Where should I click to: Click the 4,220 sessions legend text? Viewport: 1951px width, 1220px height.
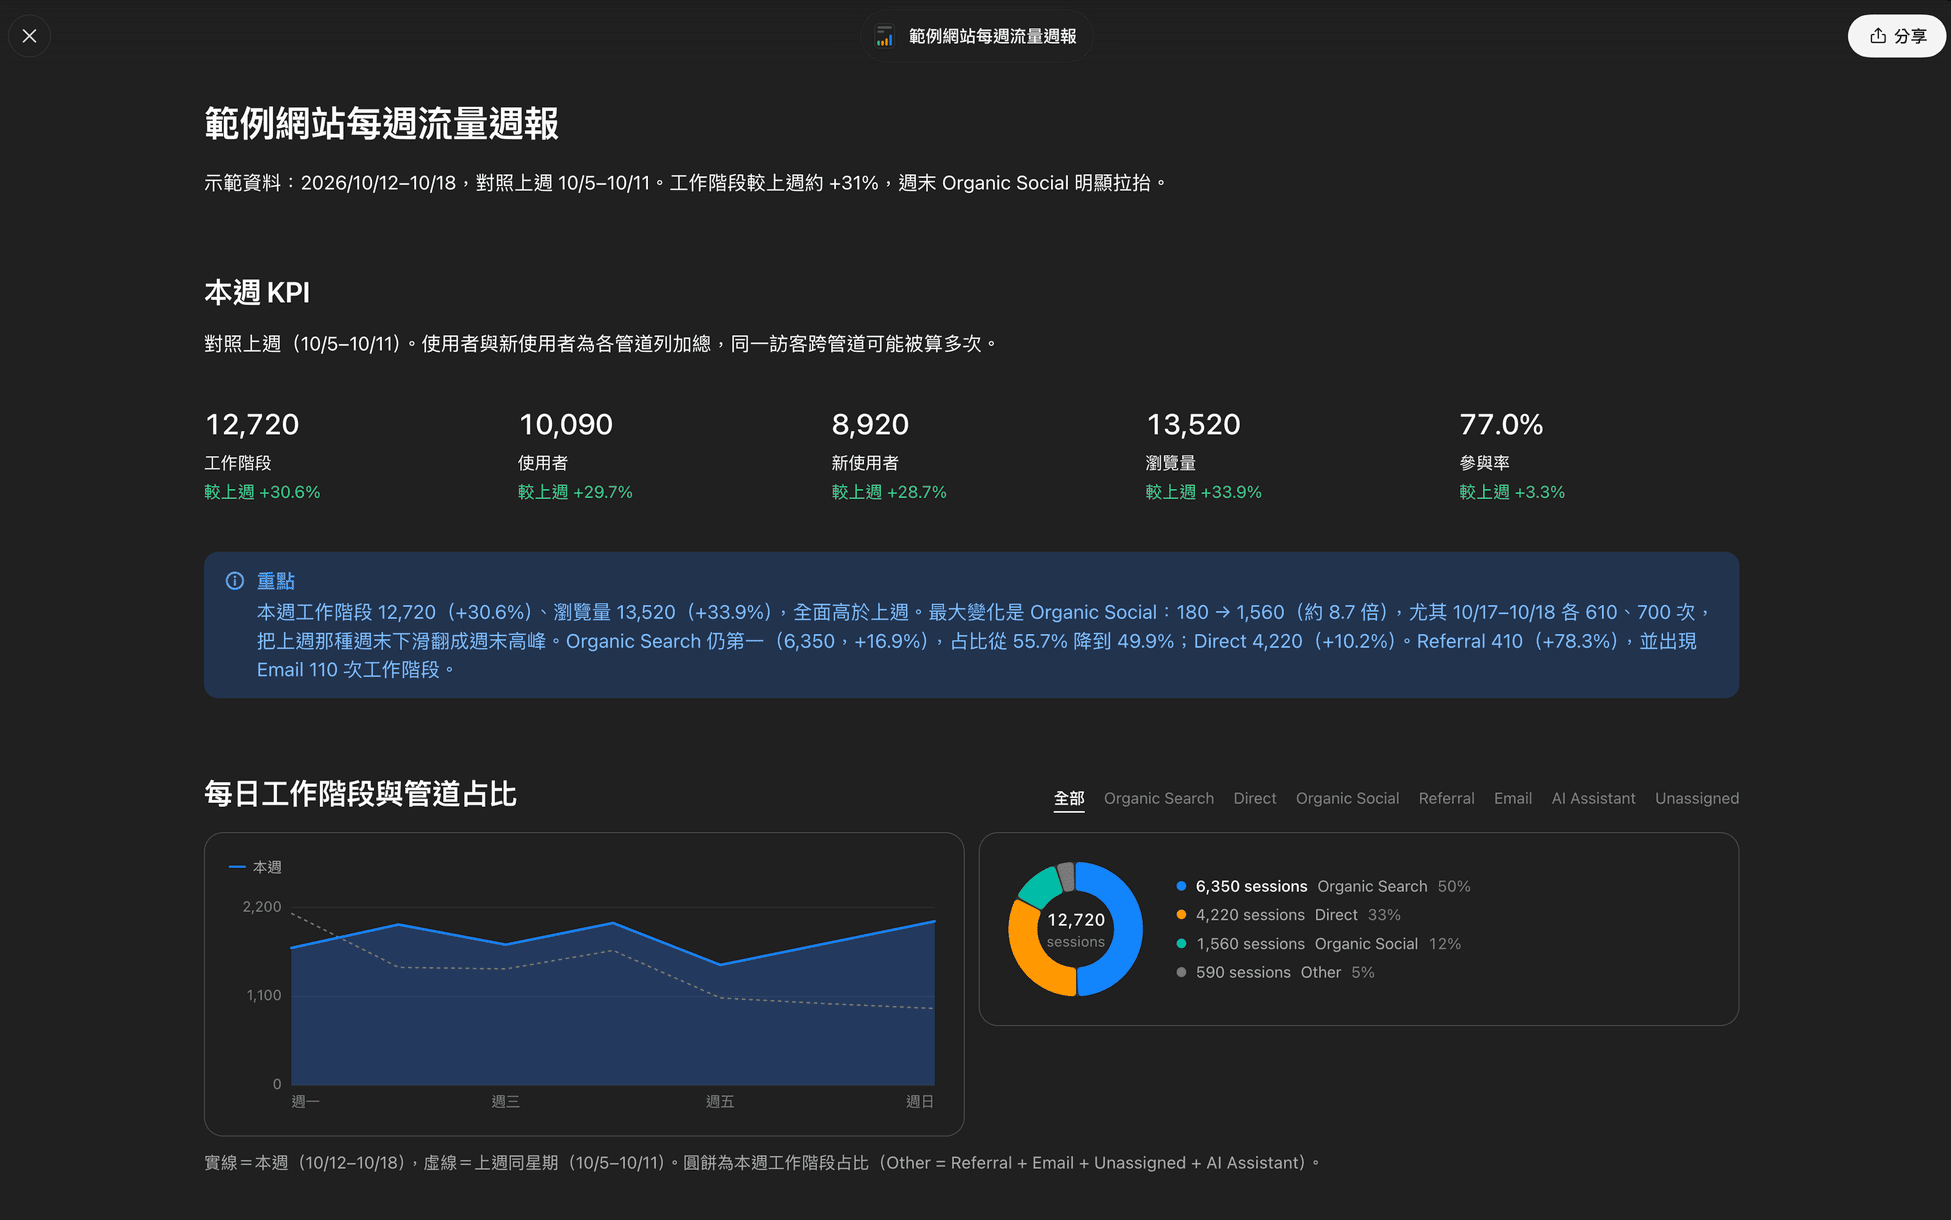coord(1250,915)
